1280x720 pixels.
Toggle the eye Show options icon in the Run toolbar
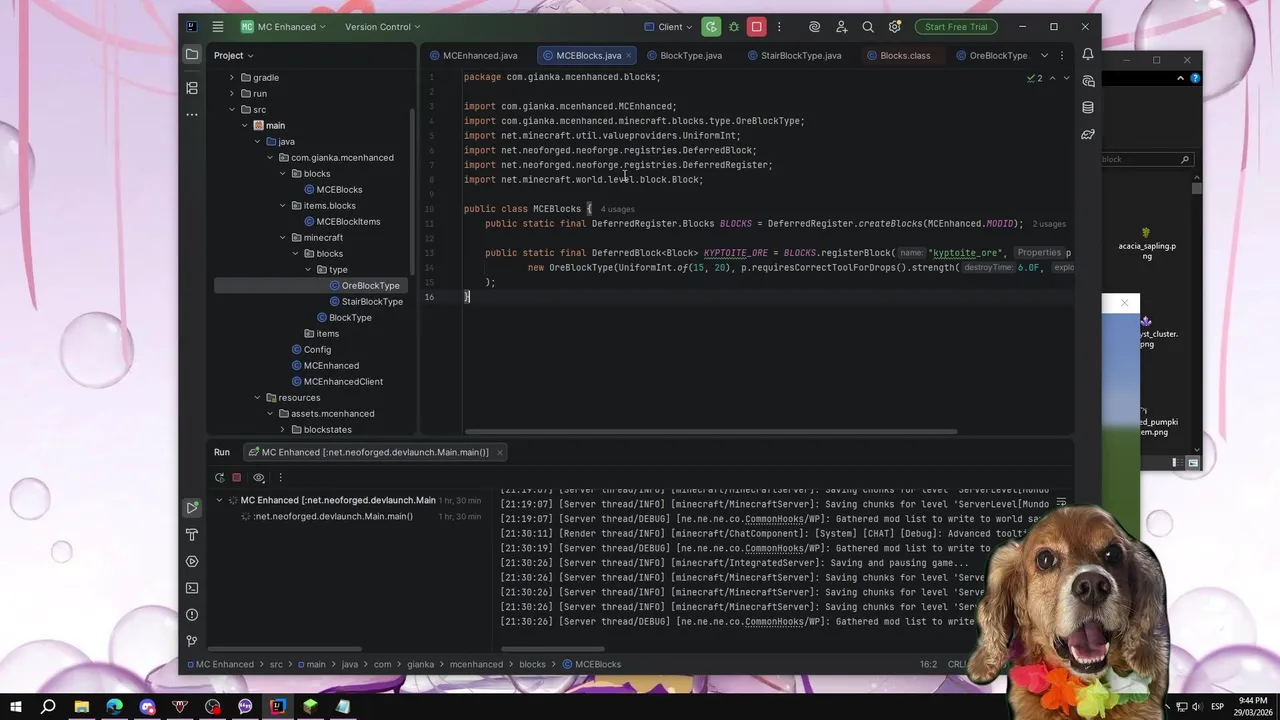[259, 478]
